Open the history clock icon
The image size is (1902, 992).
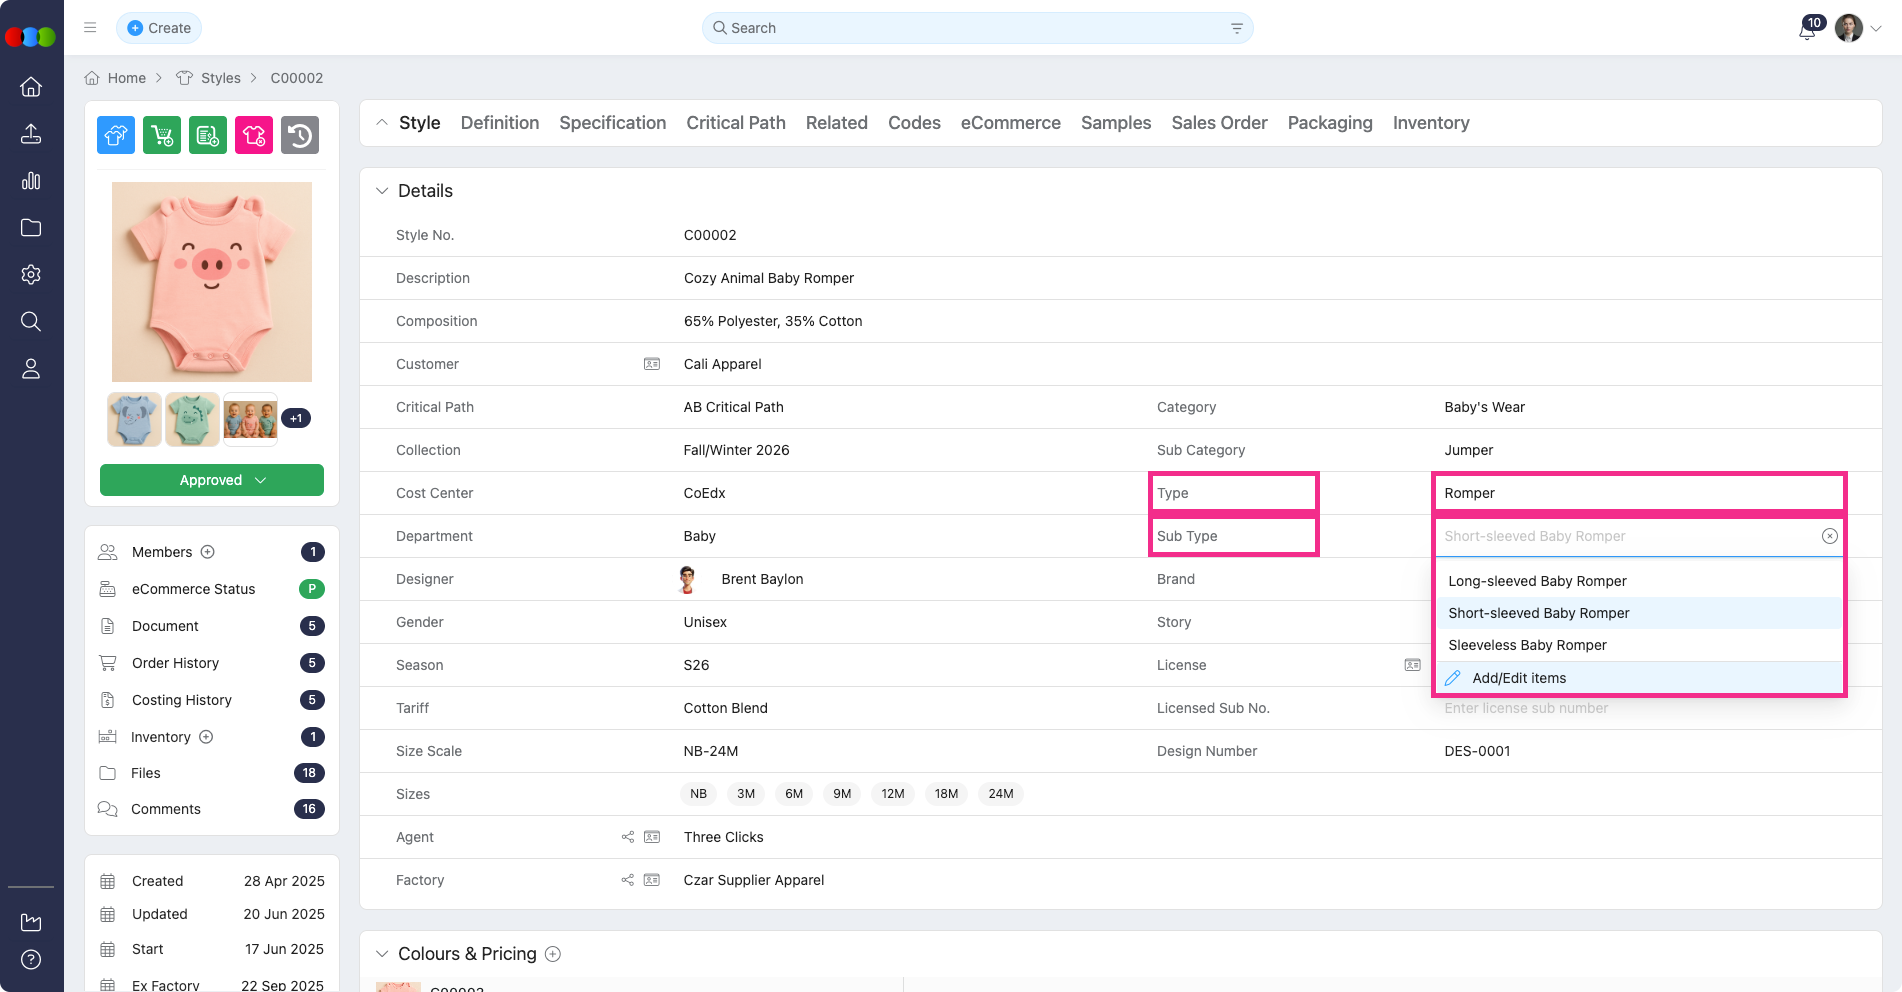pyautogui.click(x=300, y=135)
